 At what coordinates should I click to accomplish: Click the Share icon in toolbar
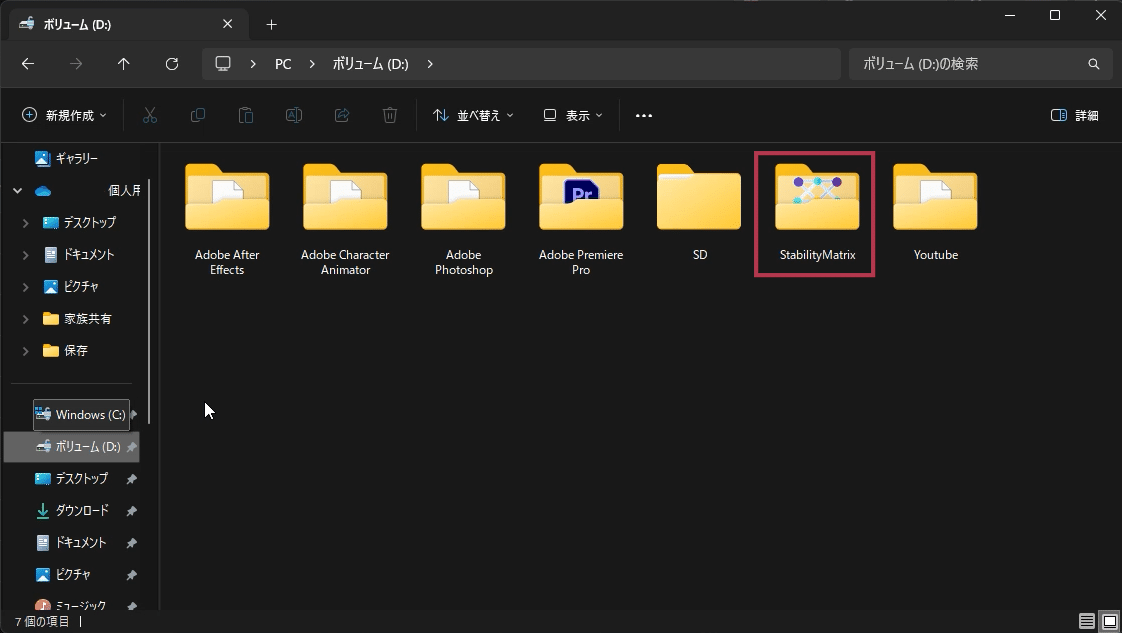pyautogui.click(x=341, y=115)
